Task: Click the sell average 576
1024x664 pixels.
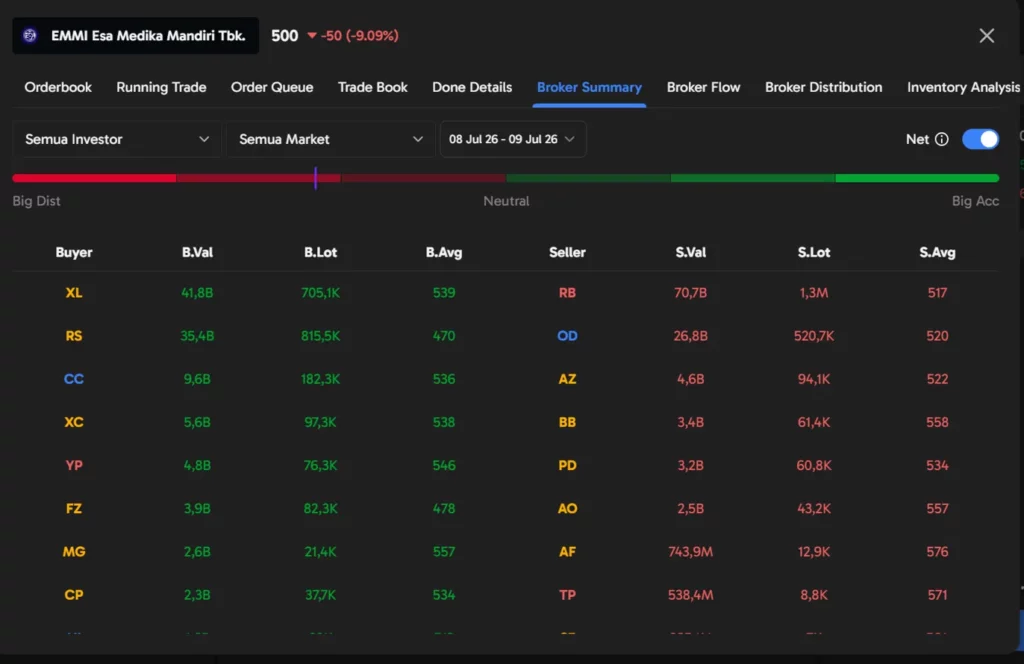Action: pyautogui.click(x=937, y=552)
